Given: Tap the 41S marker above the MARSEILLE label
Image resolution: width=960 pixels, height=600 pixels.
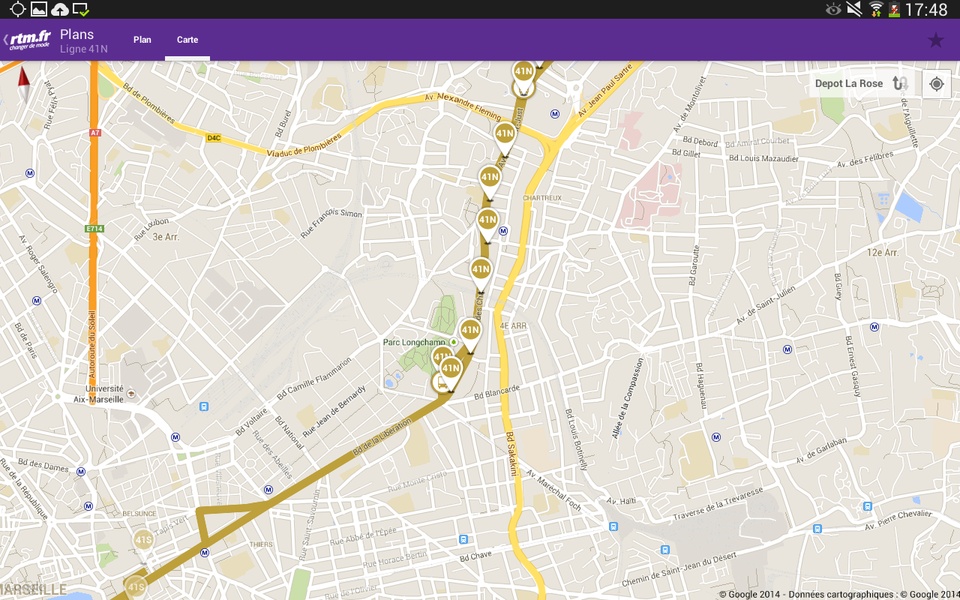Looking at the screenshot, I should click(x=135, y=587).
